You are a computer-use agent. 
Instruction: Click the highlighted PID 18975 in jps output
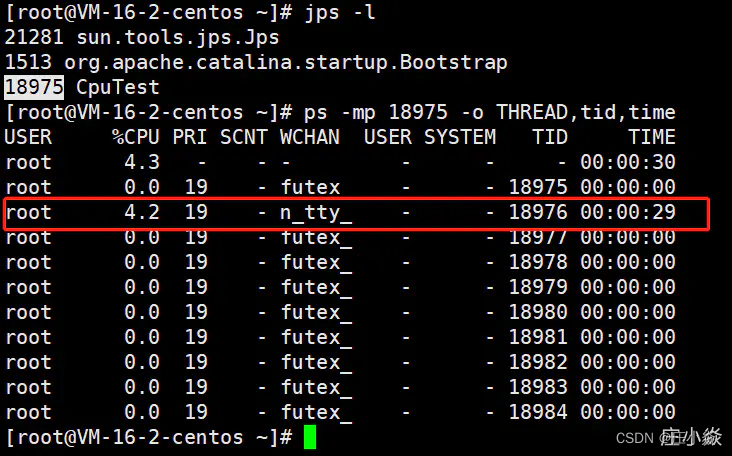coord(34,87)
